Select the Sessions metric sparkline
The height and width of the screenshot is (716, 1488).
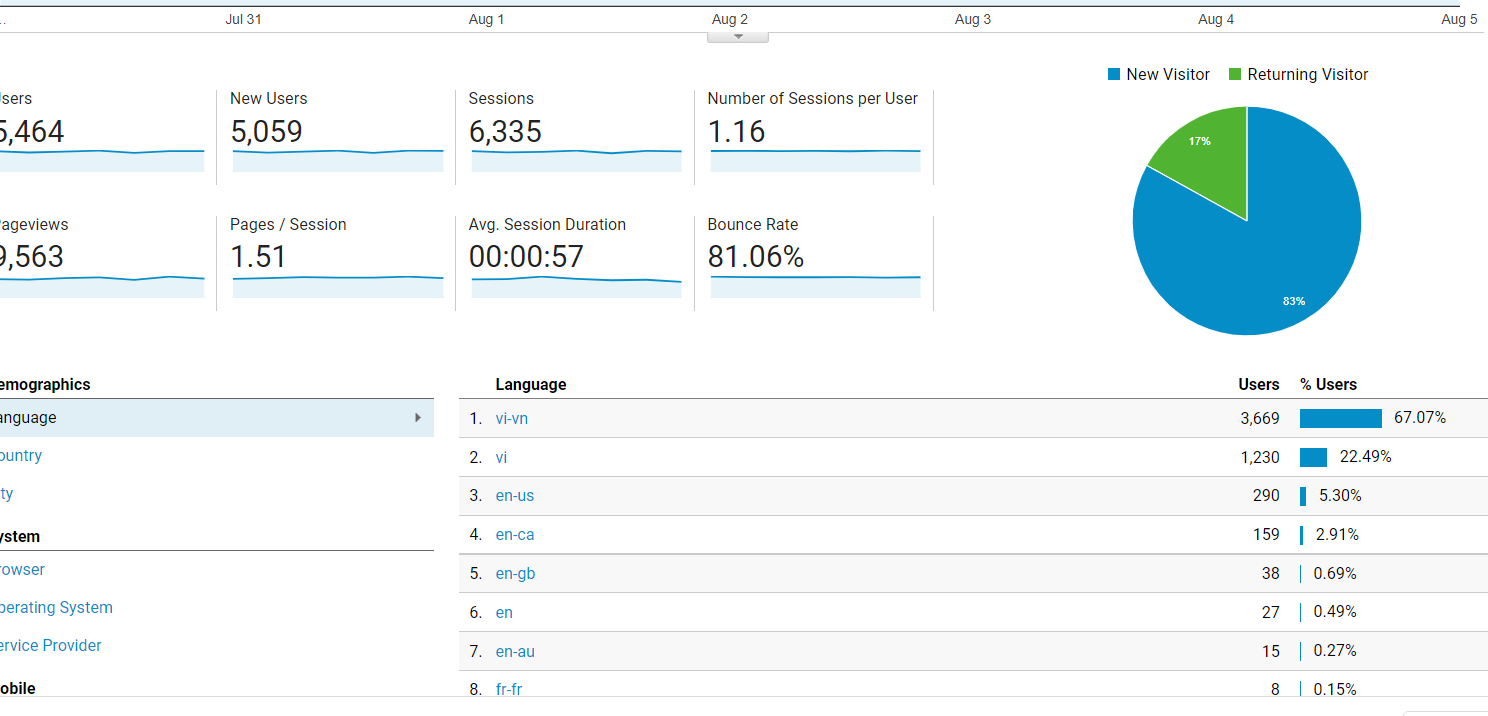[576, 160]
